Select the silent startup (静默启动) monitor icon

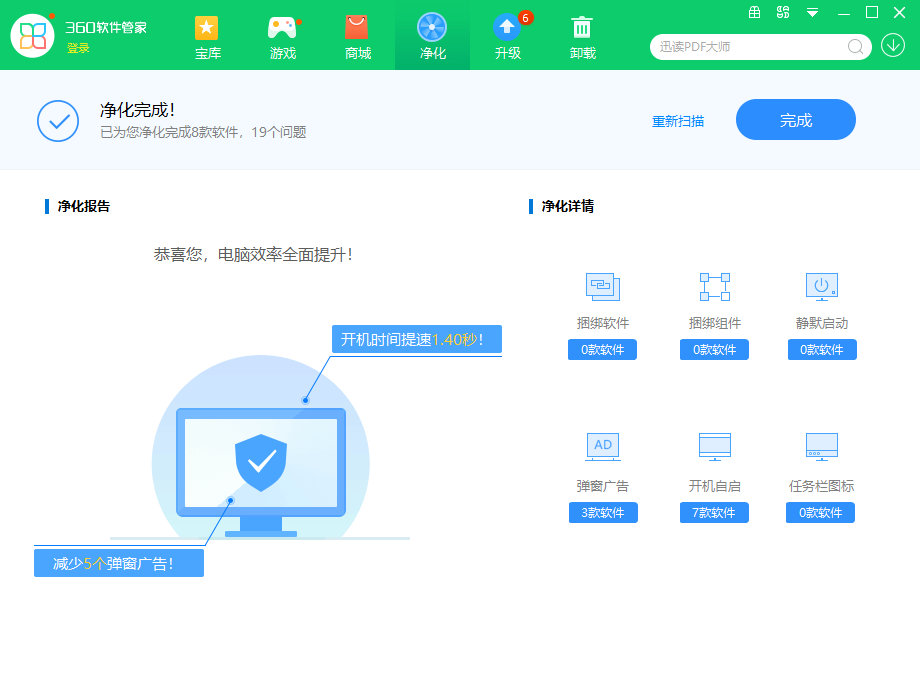tap(821, 287)
